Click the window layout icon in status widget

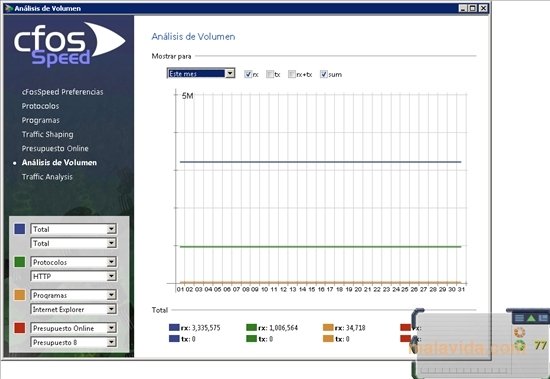[543, 318]
